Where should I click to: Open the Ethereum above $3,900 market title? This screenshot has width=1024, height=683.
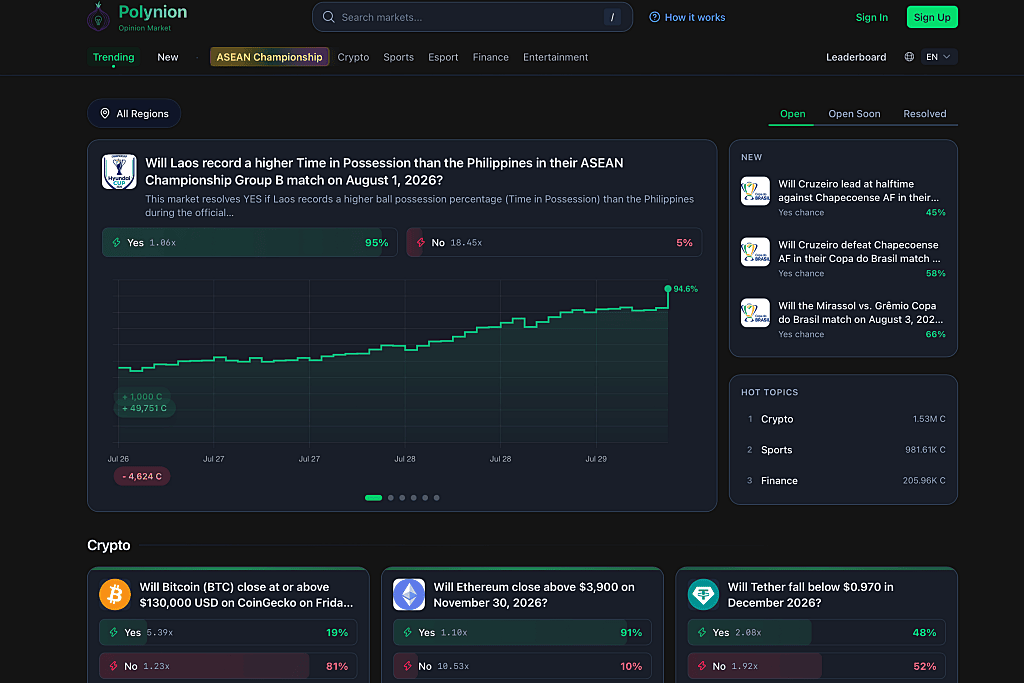(534, 595)
